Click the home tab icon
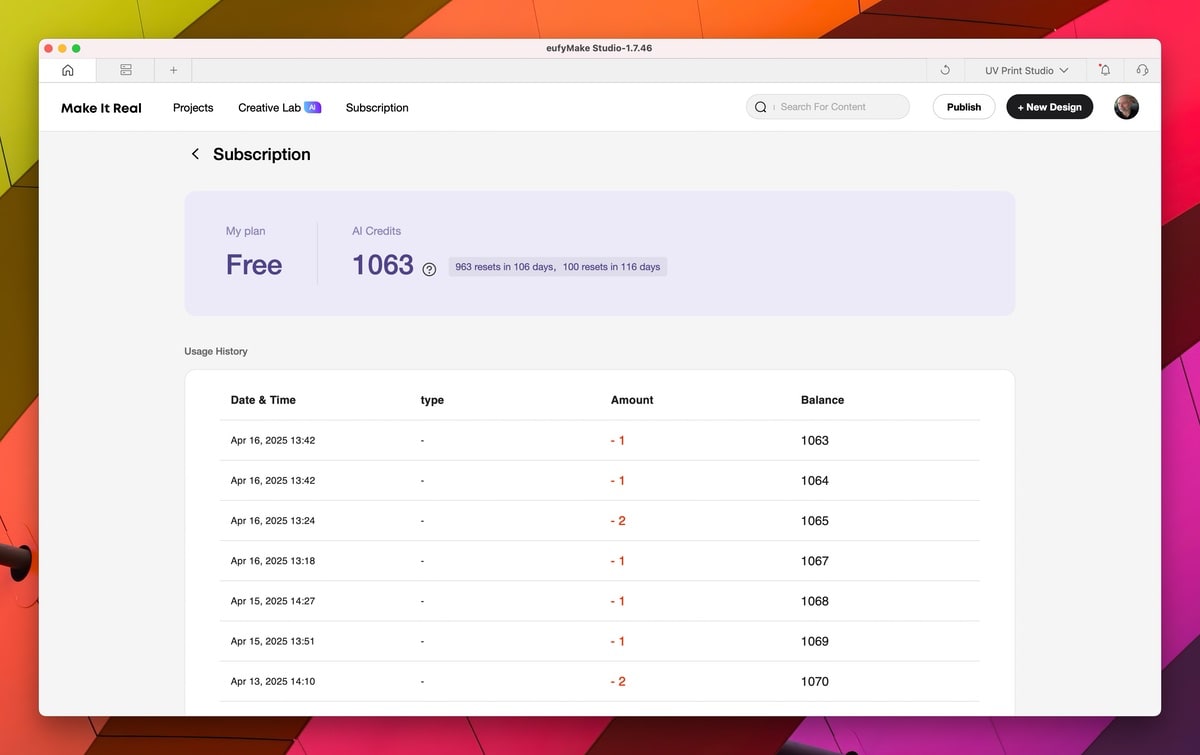 coord(68,70)
